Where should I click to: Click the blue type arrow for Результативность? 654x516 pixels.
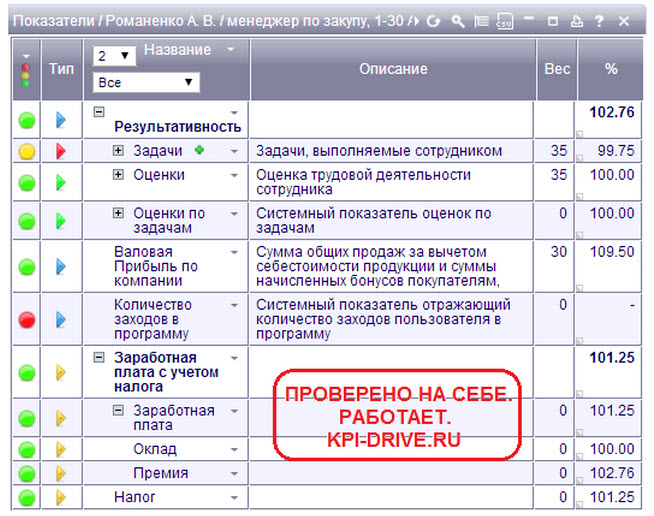[x=61, y=120]
